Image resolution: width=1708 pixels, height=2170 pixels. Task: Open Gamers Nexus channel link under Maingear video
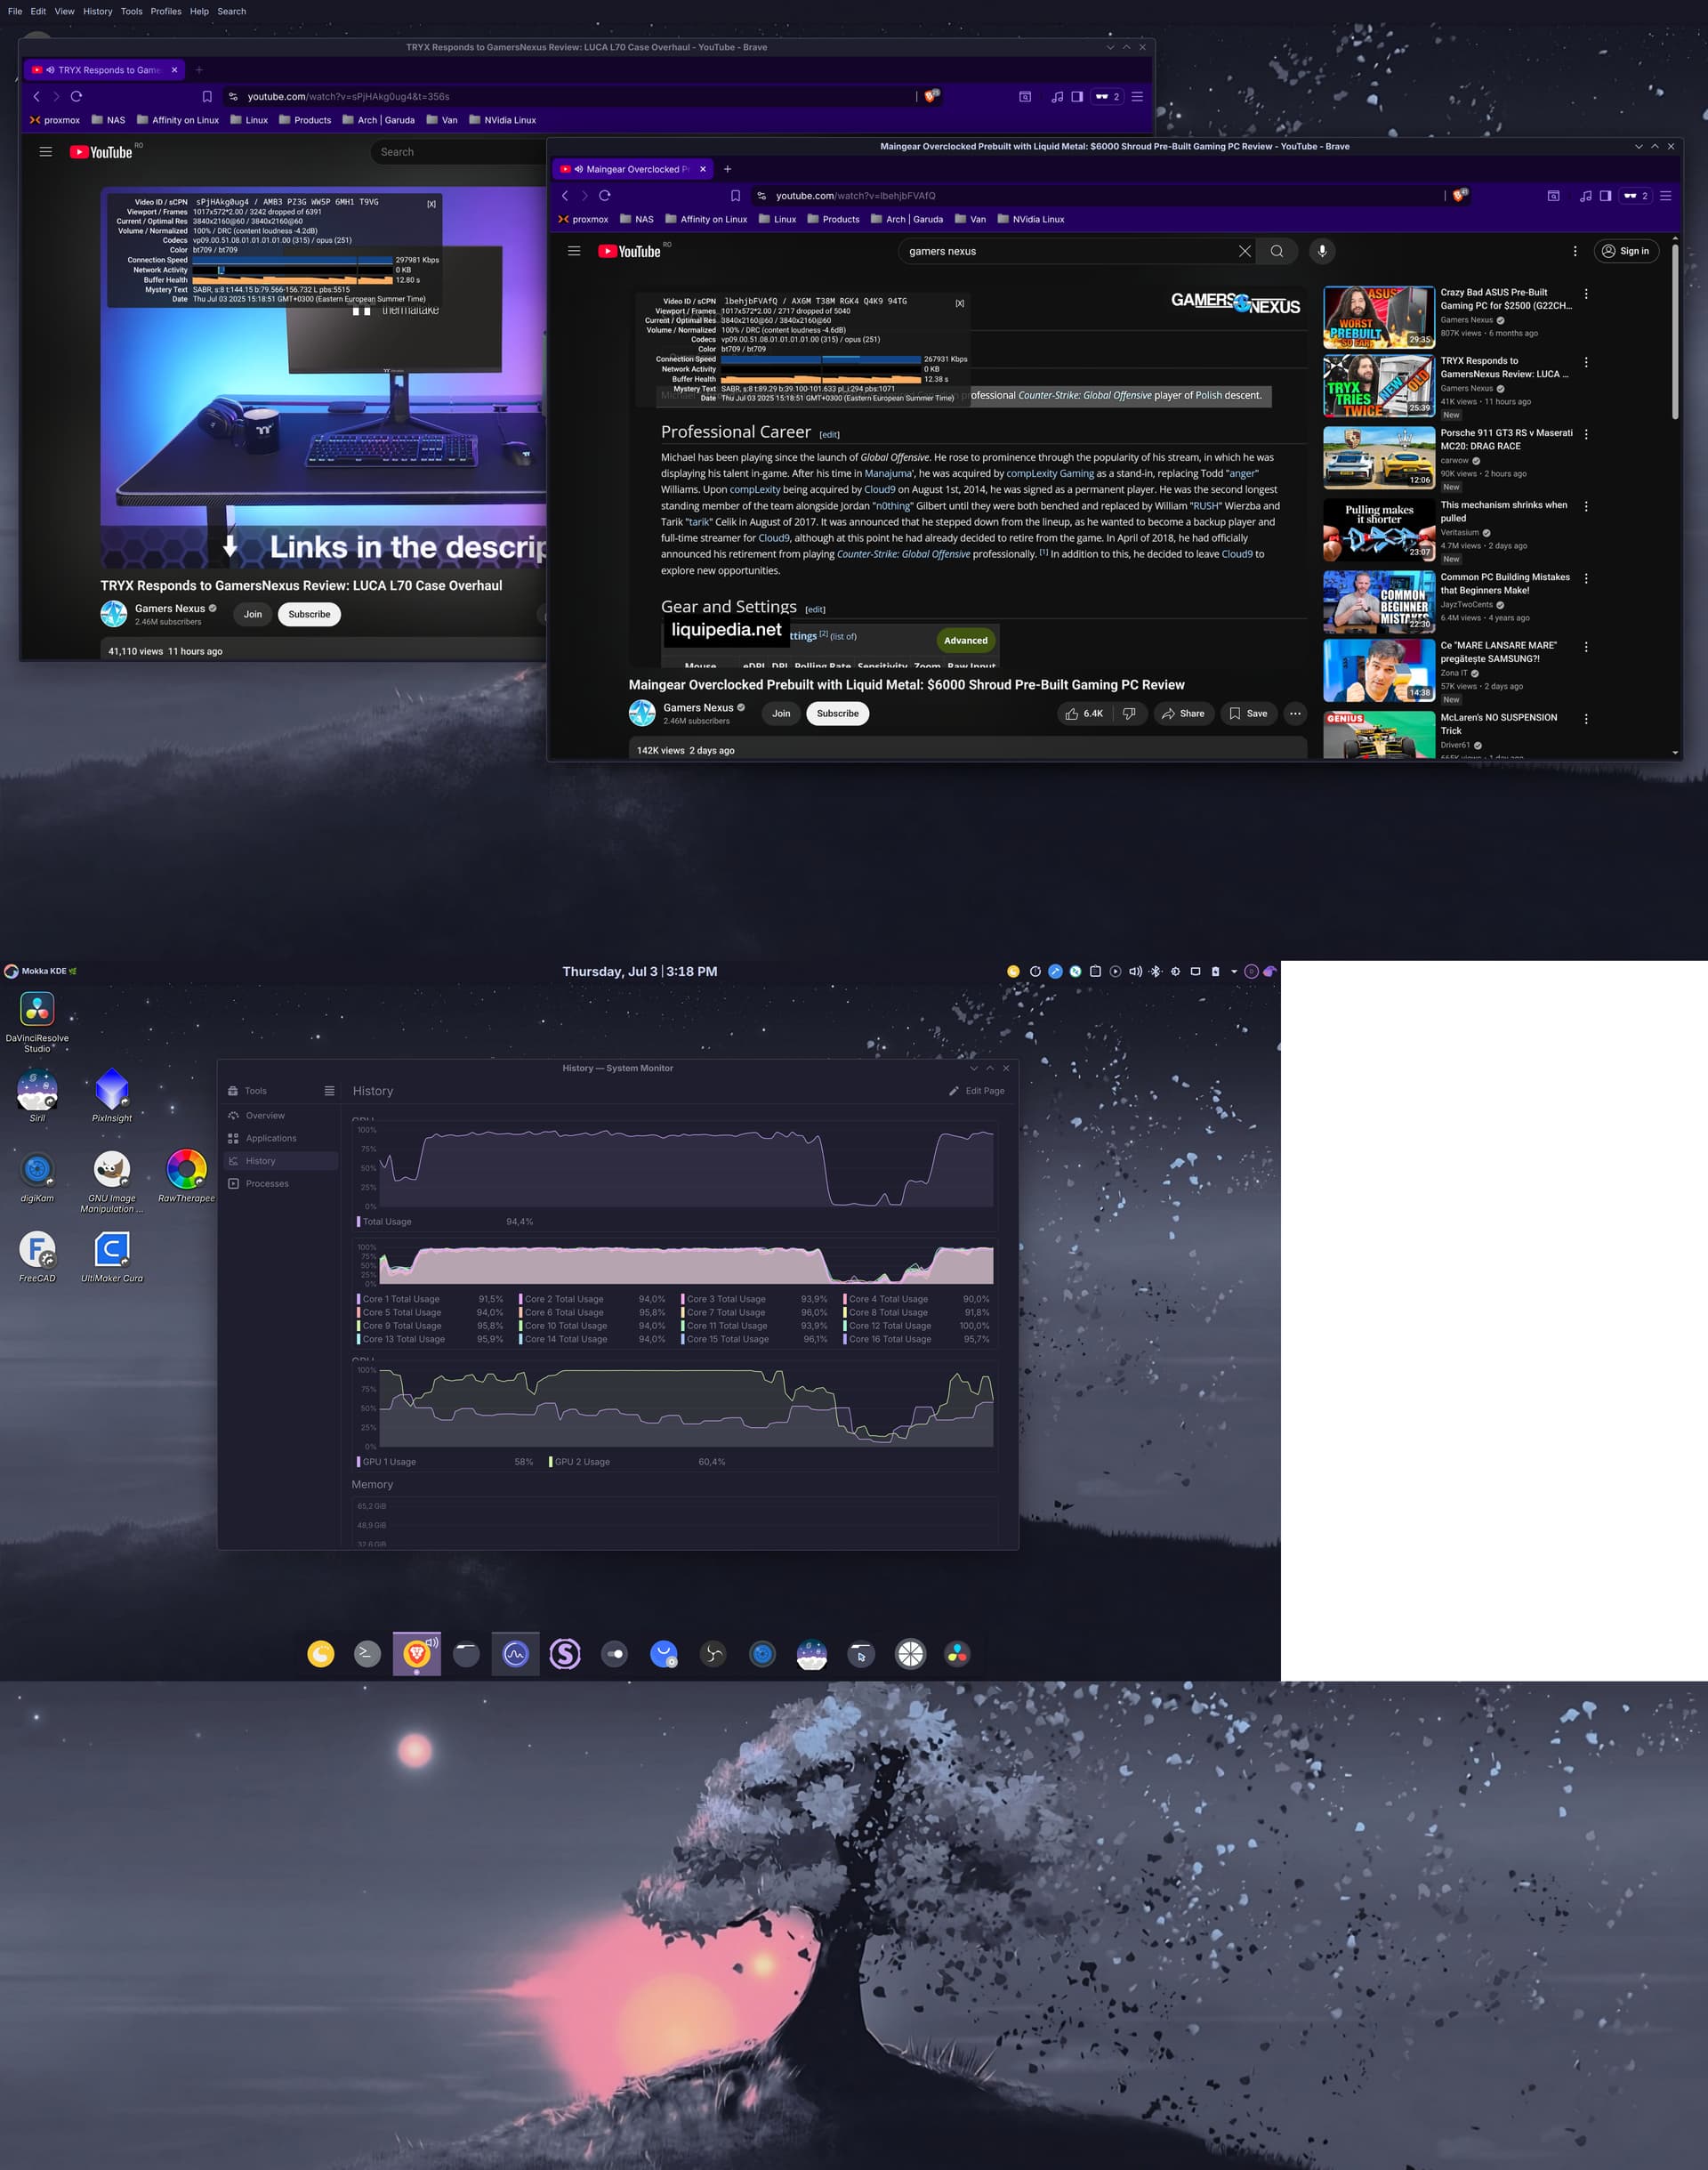point(698,707)
